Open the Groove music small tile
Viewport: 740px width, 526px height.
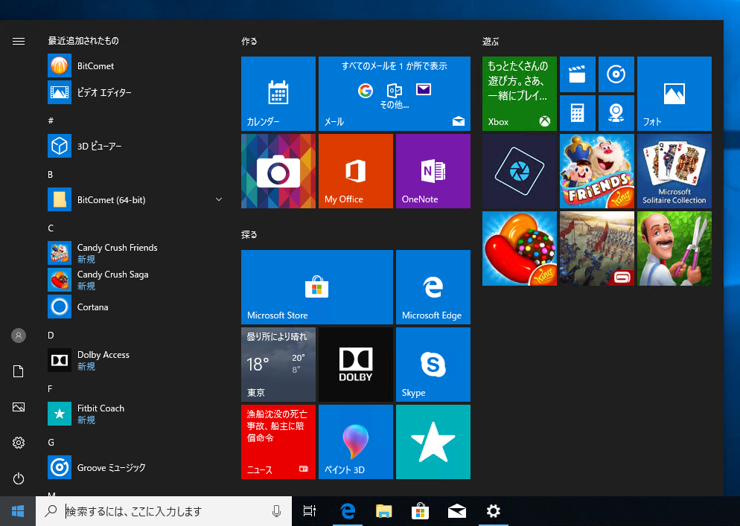click(616, 74)
